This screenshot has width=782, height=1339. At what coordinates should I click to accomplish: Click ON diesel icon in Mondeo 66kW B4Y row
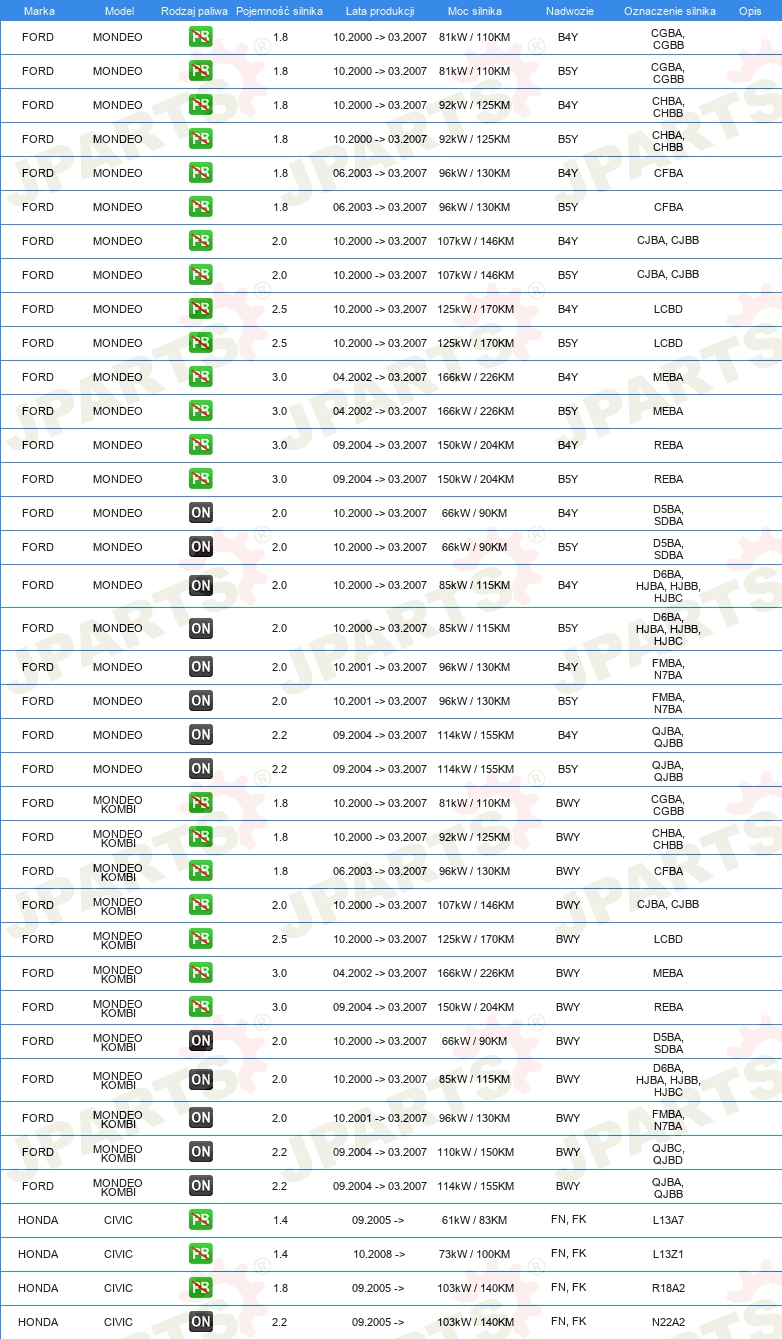click(x=201, y=514)
